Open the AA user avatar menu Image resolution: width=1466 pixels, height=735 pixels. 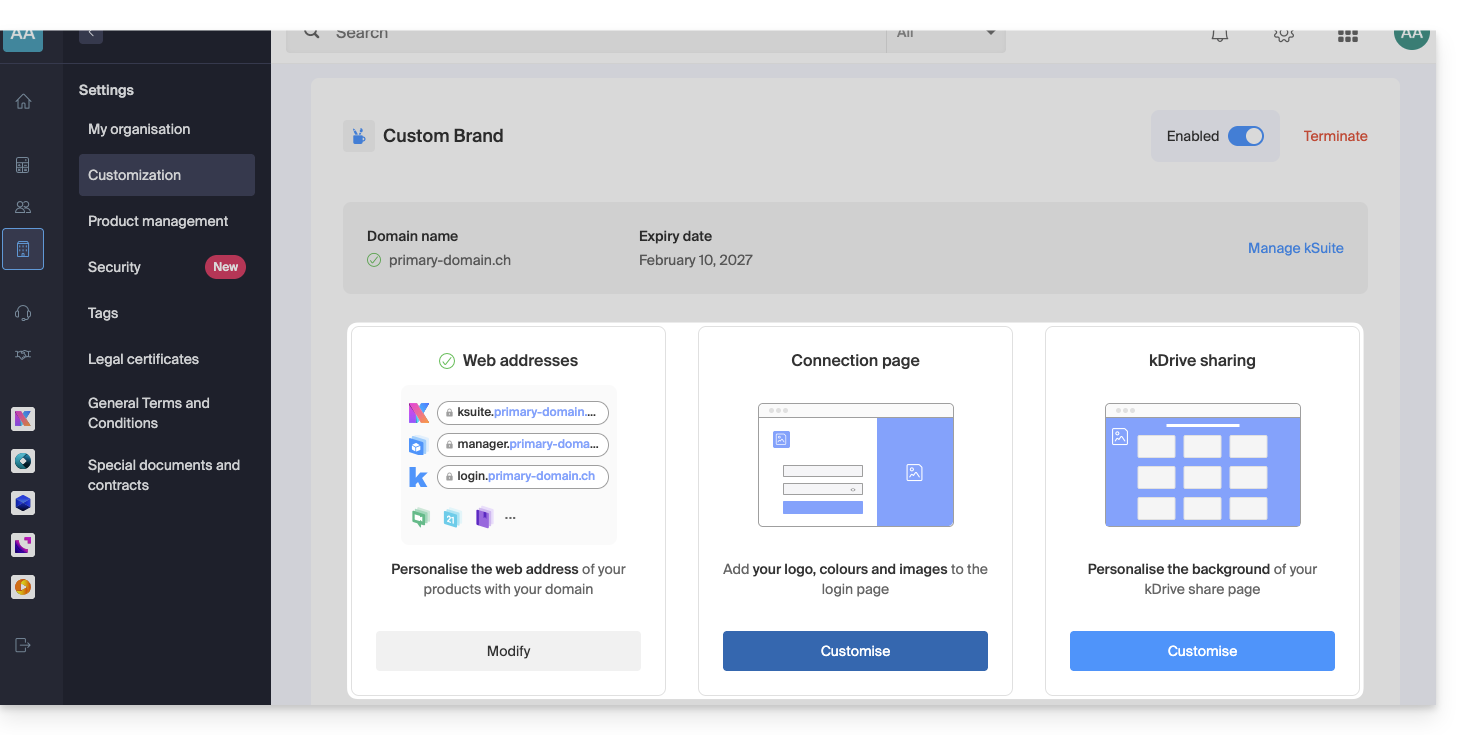tap(1411, 34)
